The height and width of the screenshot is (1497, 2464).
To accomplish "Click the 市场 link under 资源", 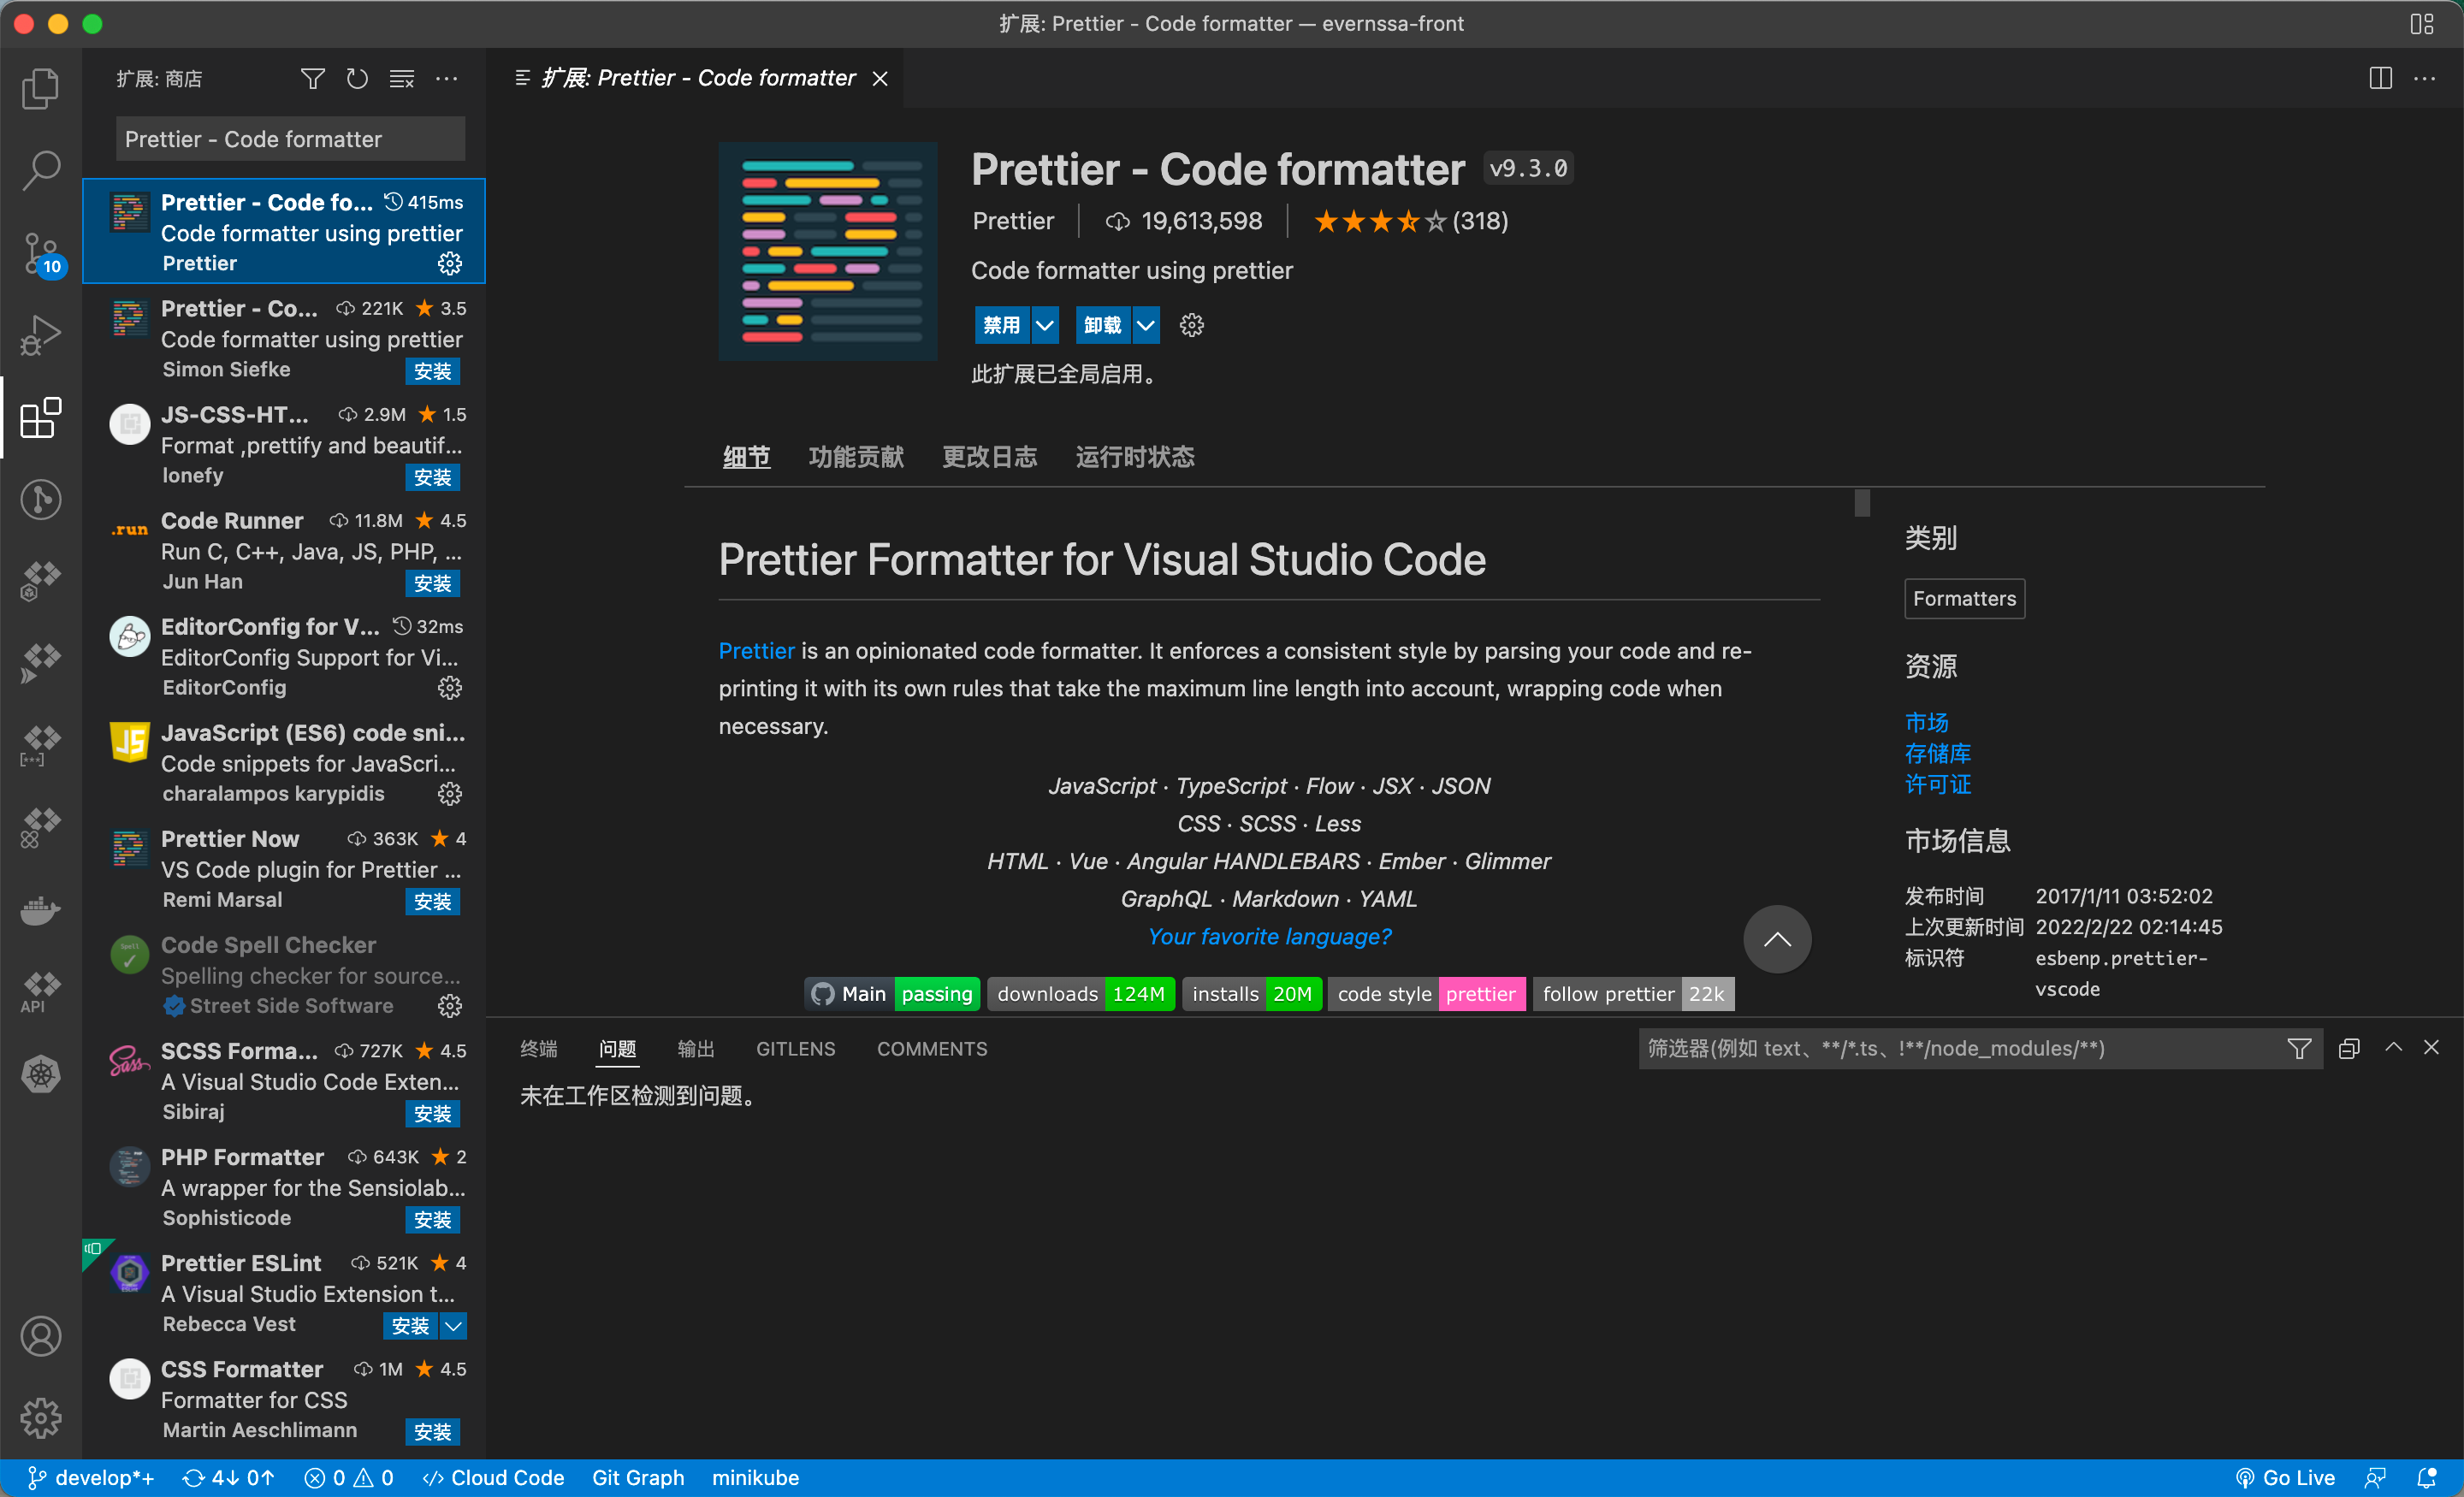I will [x=1928, y=721].
